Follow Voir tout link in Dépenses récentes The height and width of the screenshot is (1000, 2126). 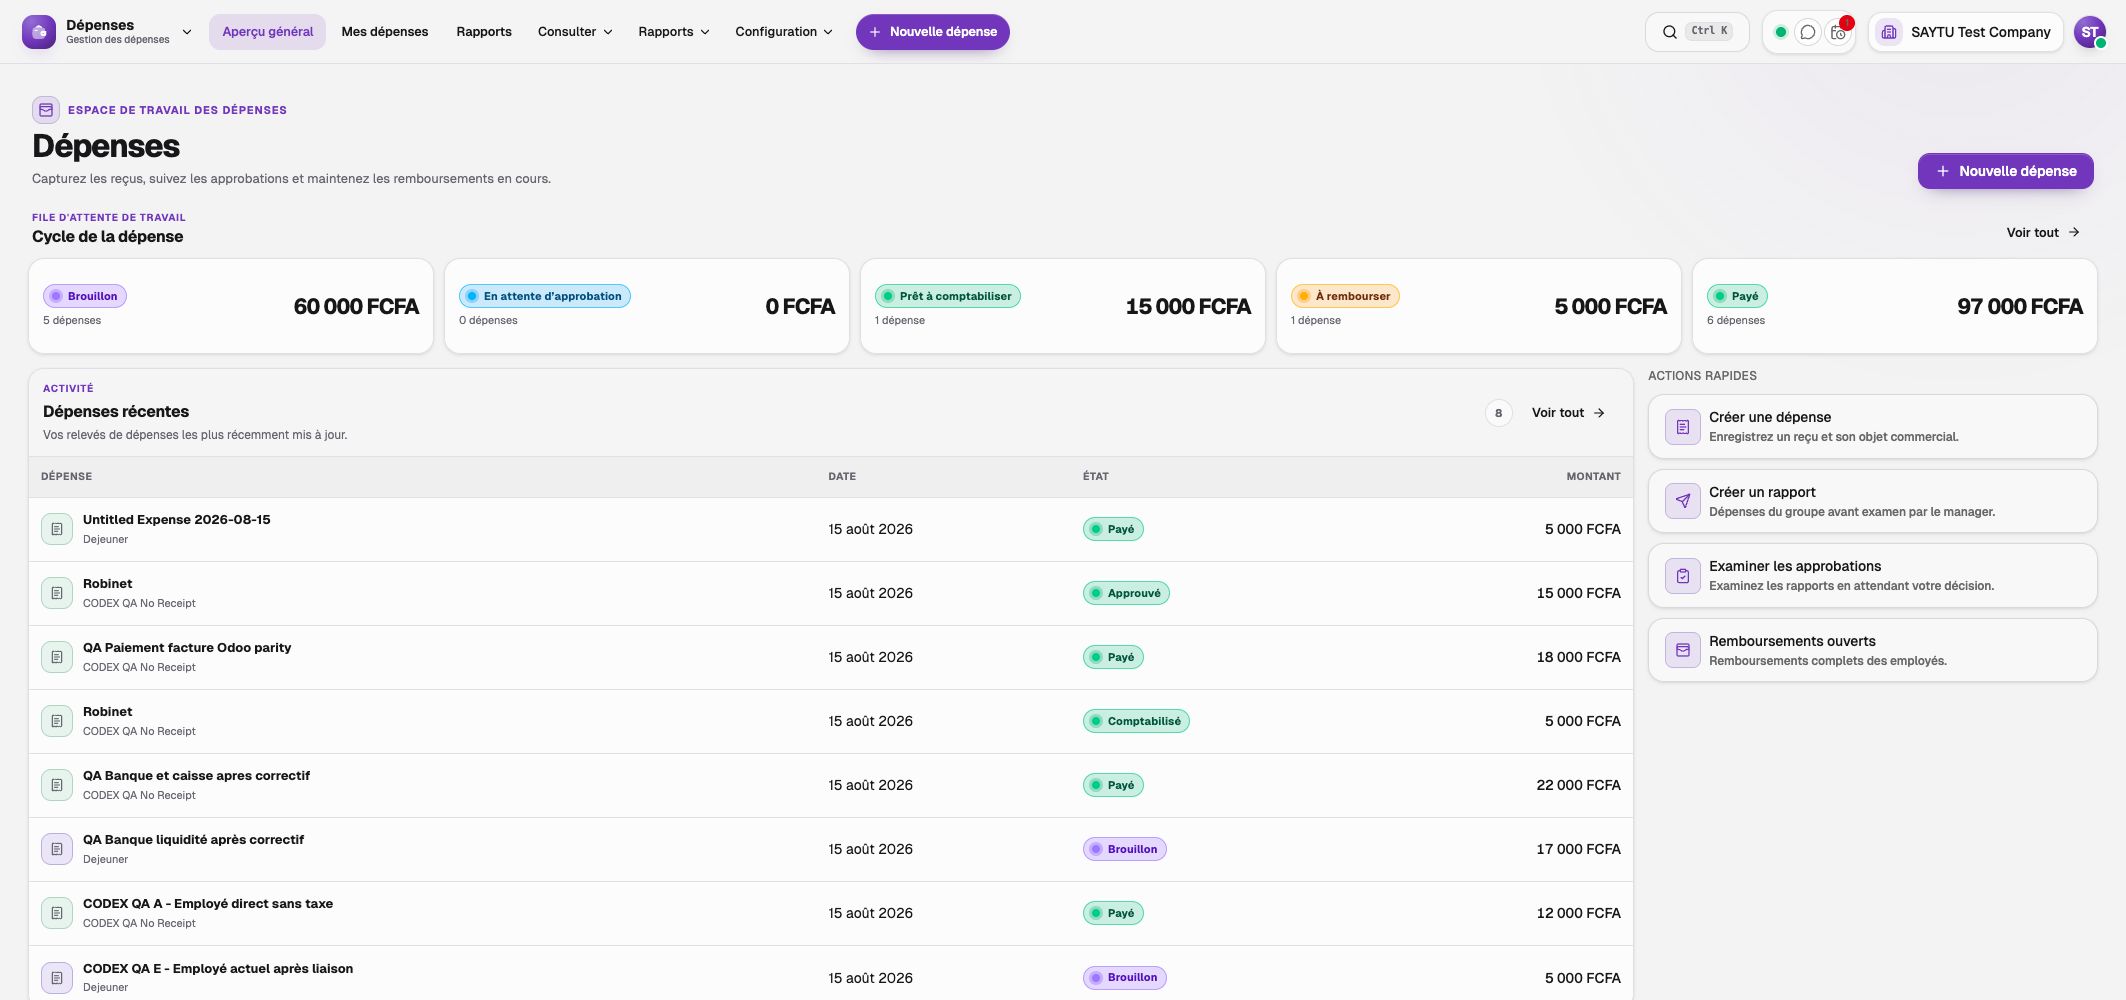(x=1568, y=413)
